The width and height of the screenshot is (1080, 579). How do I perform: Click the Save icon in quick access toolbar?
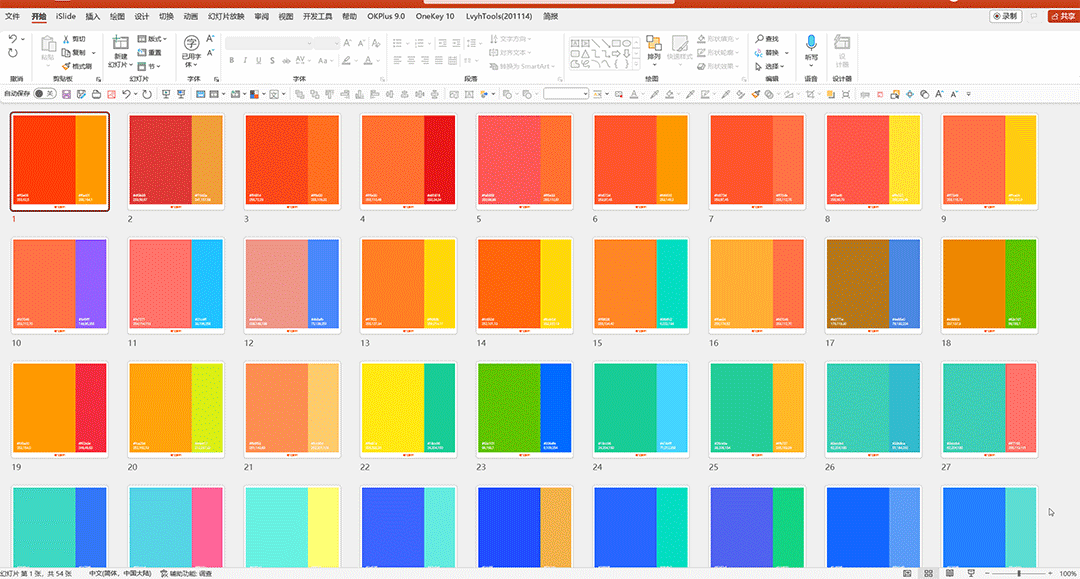point(66,94)
